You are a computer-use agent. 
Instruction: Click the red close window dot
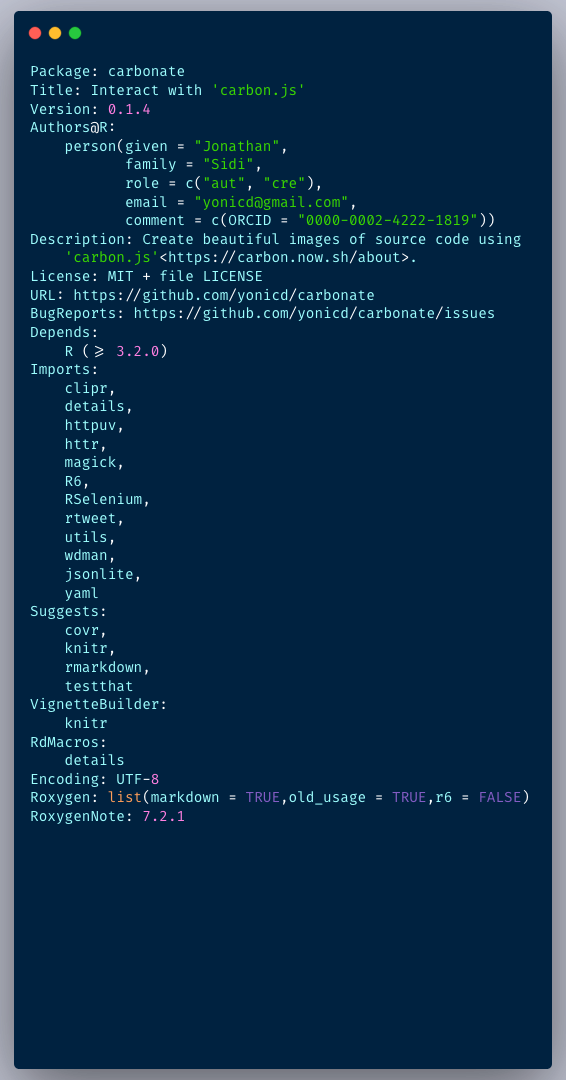coord(34,33)
